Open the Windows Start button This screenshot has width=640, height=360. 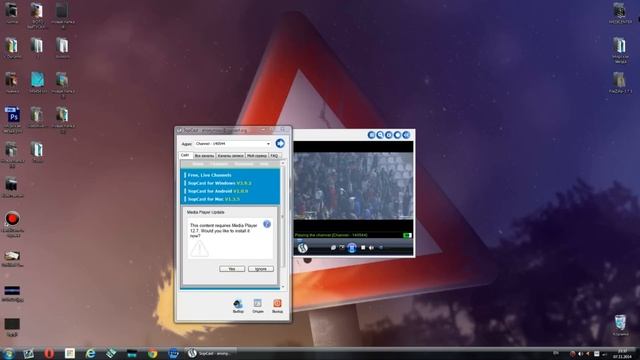[x=9, y=353]
